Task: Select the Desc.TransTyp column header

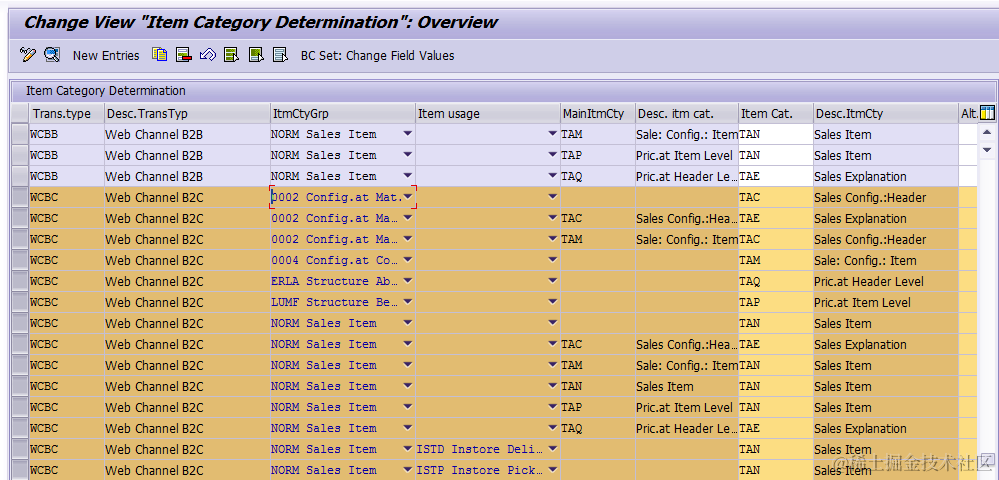Action: click(187, 113)
